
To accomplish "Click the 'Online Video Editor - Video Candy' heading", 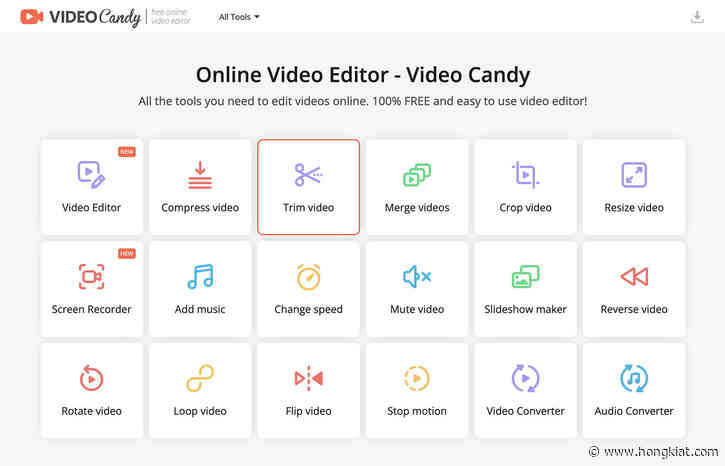I will point(363,75).
